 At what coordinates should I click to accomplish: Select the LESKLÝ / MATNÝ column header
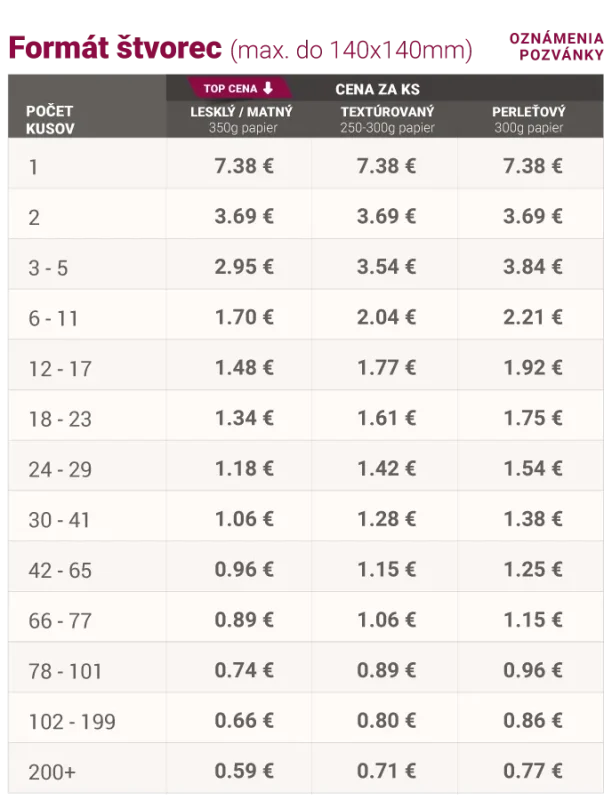(241, 112)
